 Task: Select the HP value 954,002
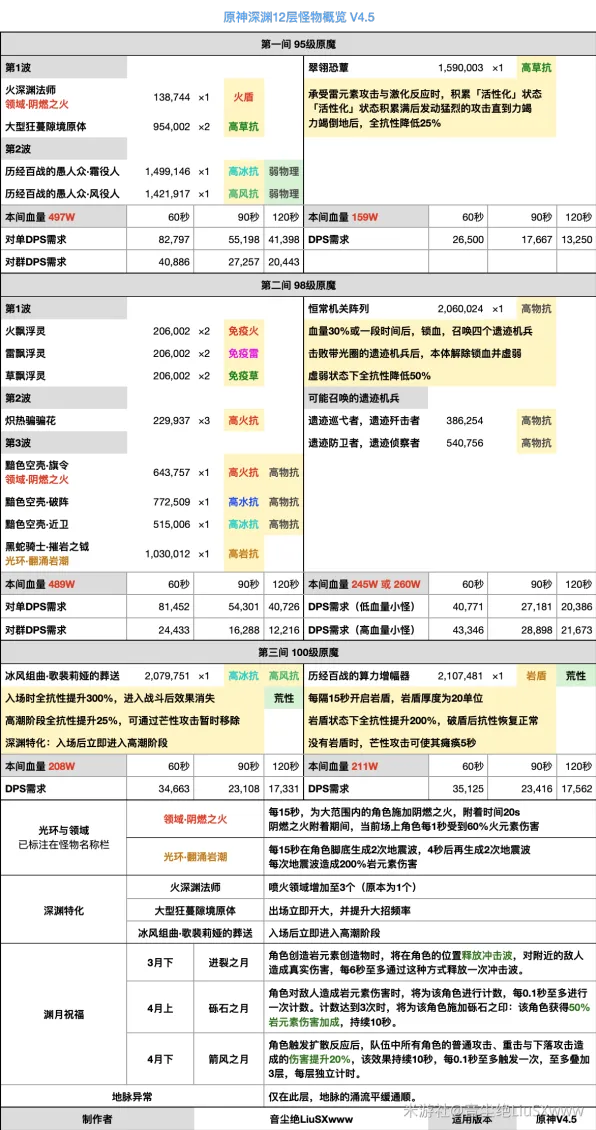(x=172, y=126)
